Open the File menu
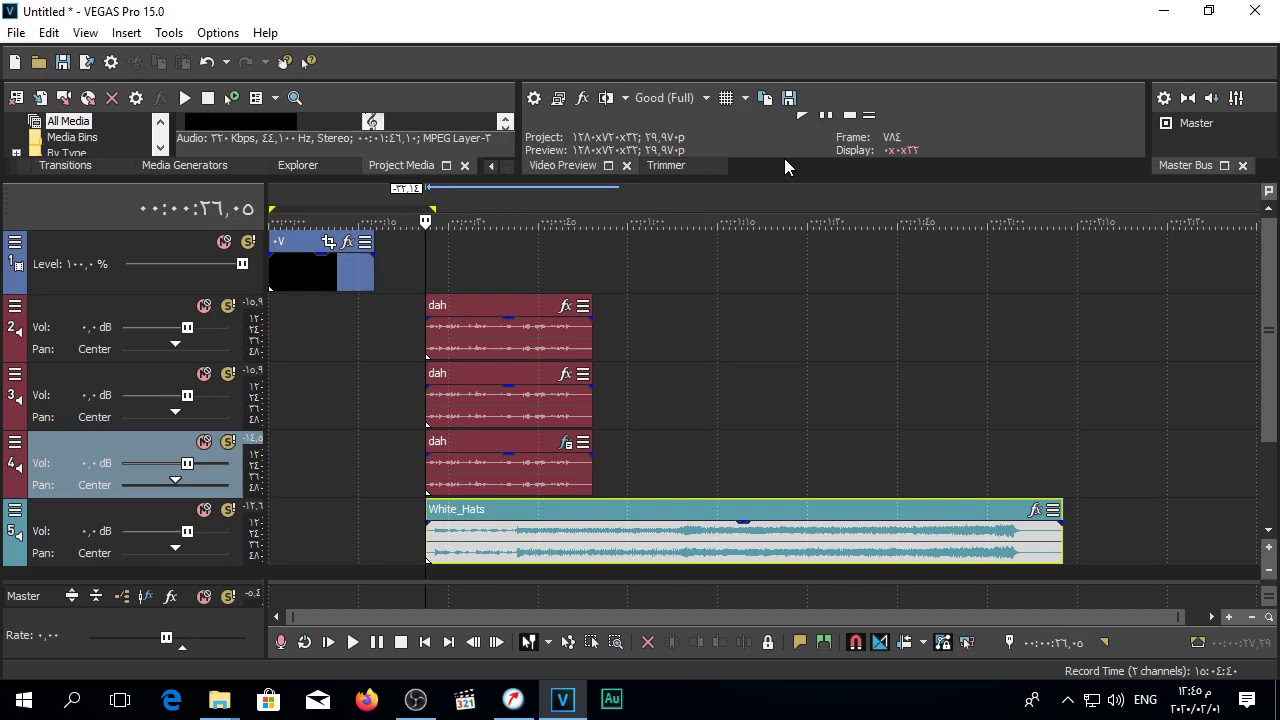This screenshot has height=720, width=1280. tap(16, 33)
